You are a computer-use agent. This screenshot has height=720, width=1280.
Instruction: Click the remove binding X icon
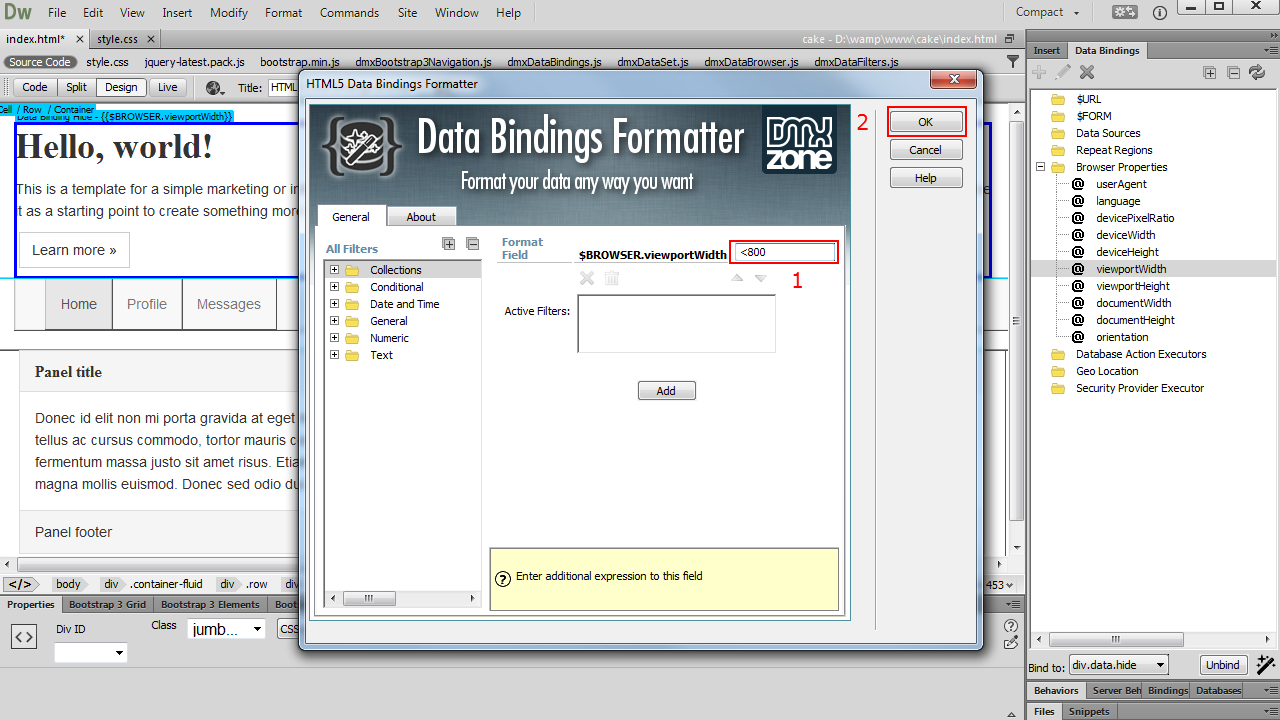[1087, 72]
